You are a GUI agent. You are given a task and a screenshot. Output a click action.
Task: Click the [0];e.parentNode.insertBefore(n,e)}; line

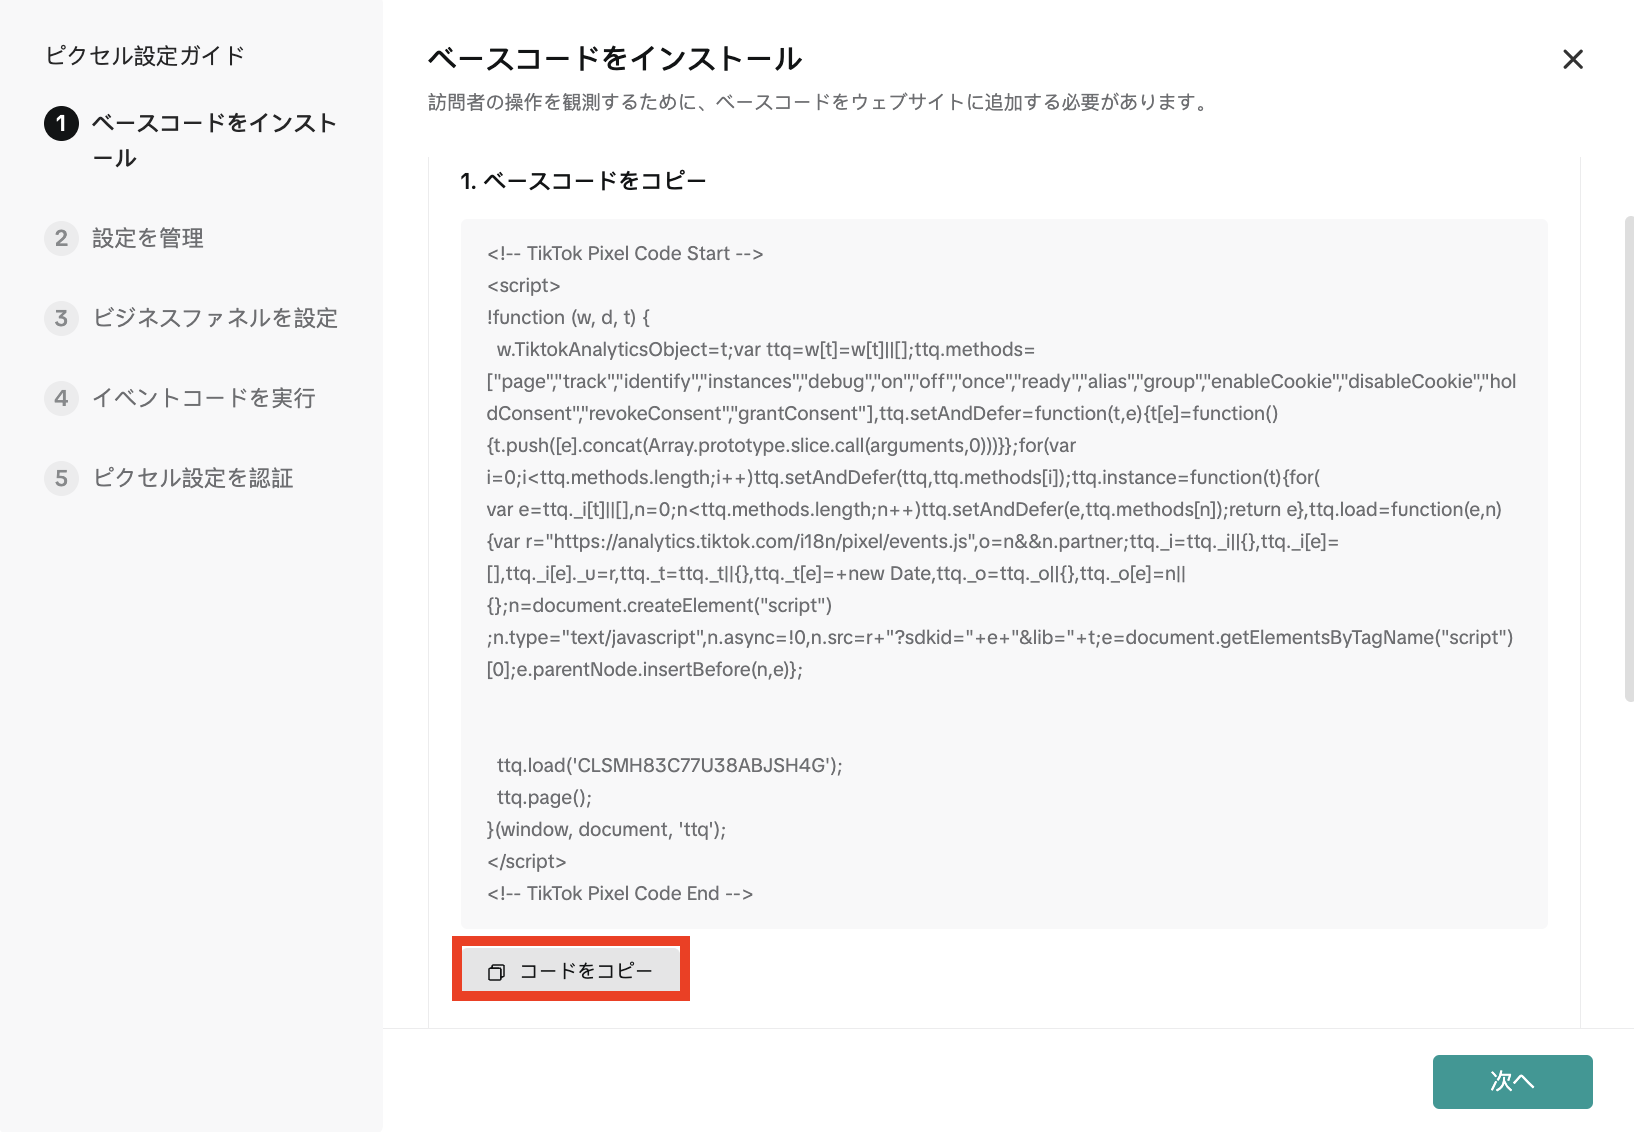(644, 670)
